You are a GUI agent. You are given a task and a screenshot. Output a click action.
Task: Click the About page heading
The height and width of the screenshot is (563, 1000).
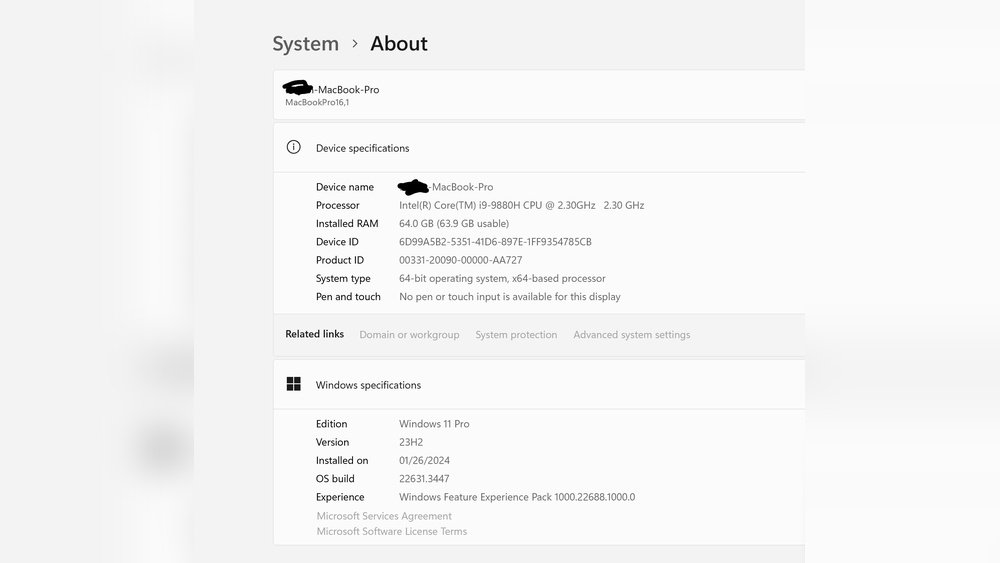(399, 43)
